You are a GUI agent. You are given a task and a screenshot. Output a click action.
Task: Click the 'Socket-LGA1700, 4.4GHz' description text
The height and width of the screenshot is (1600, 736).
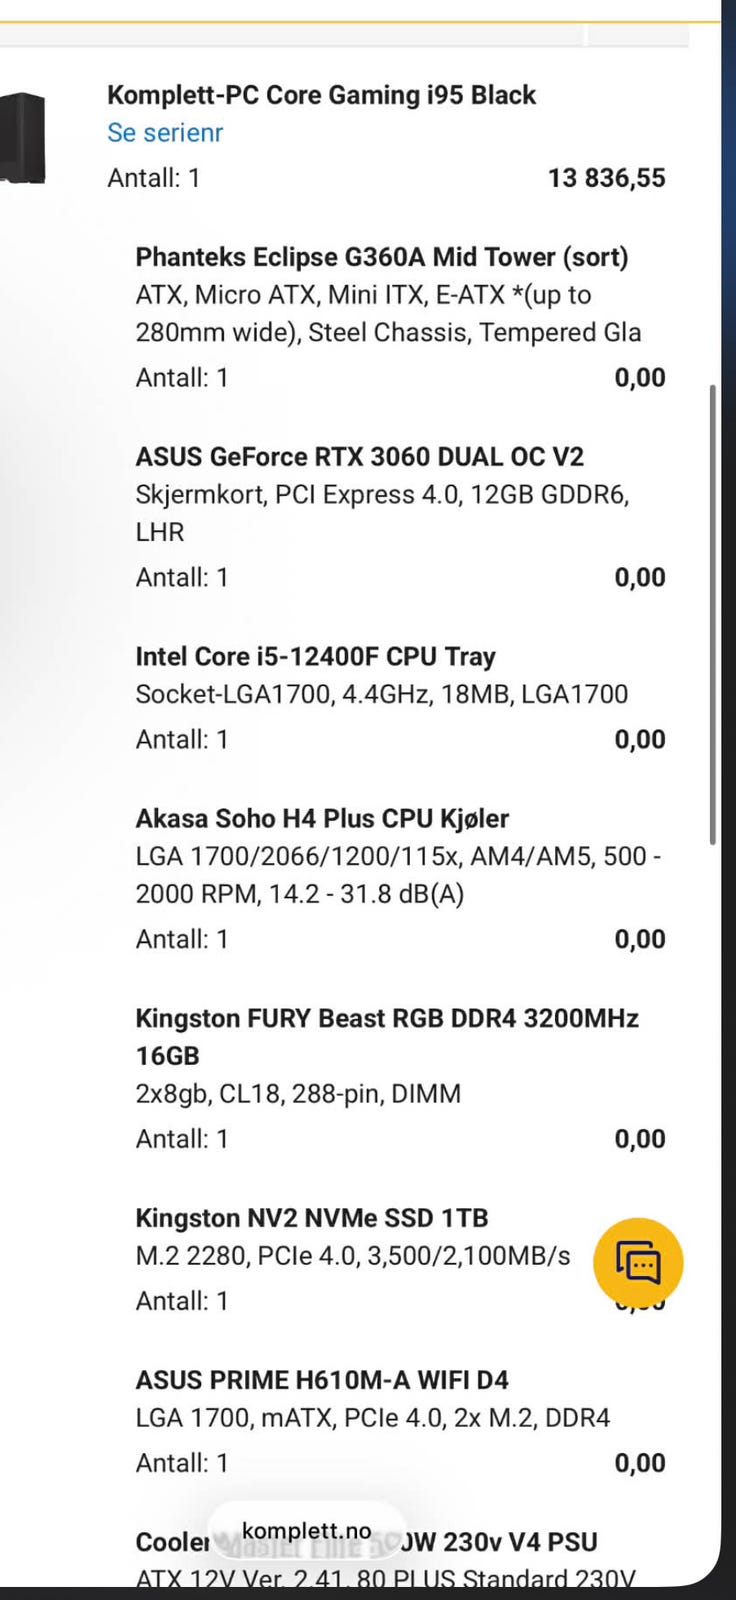tap(381, 695)
